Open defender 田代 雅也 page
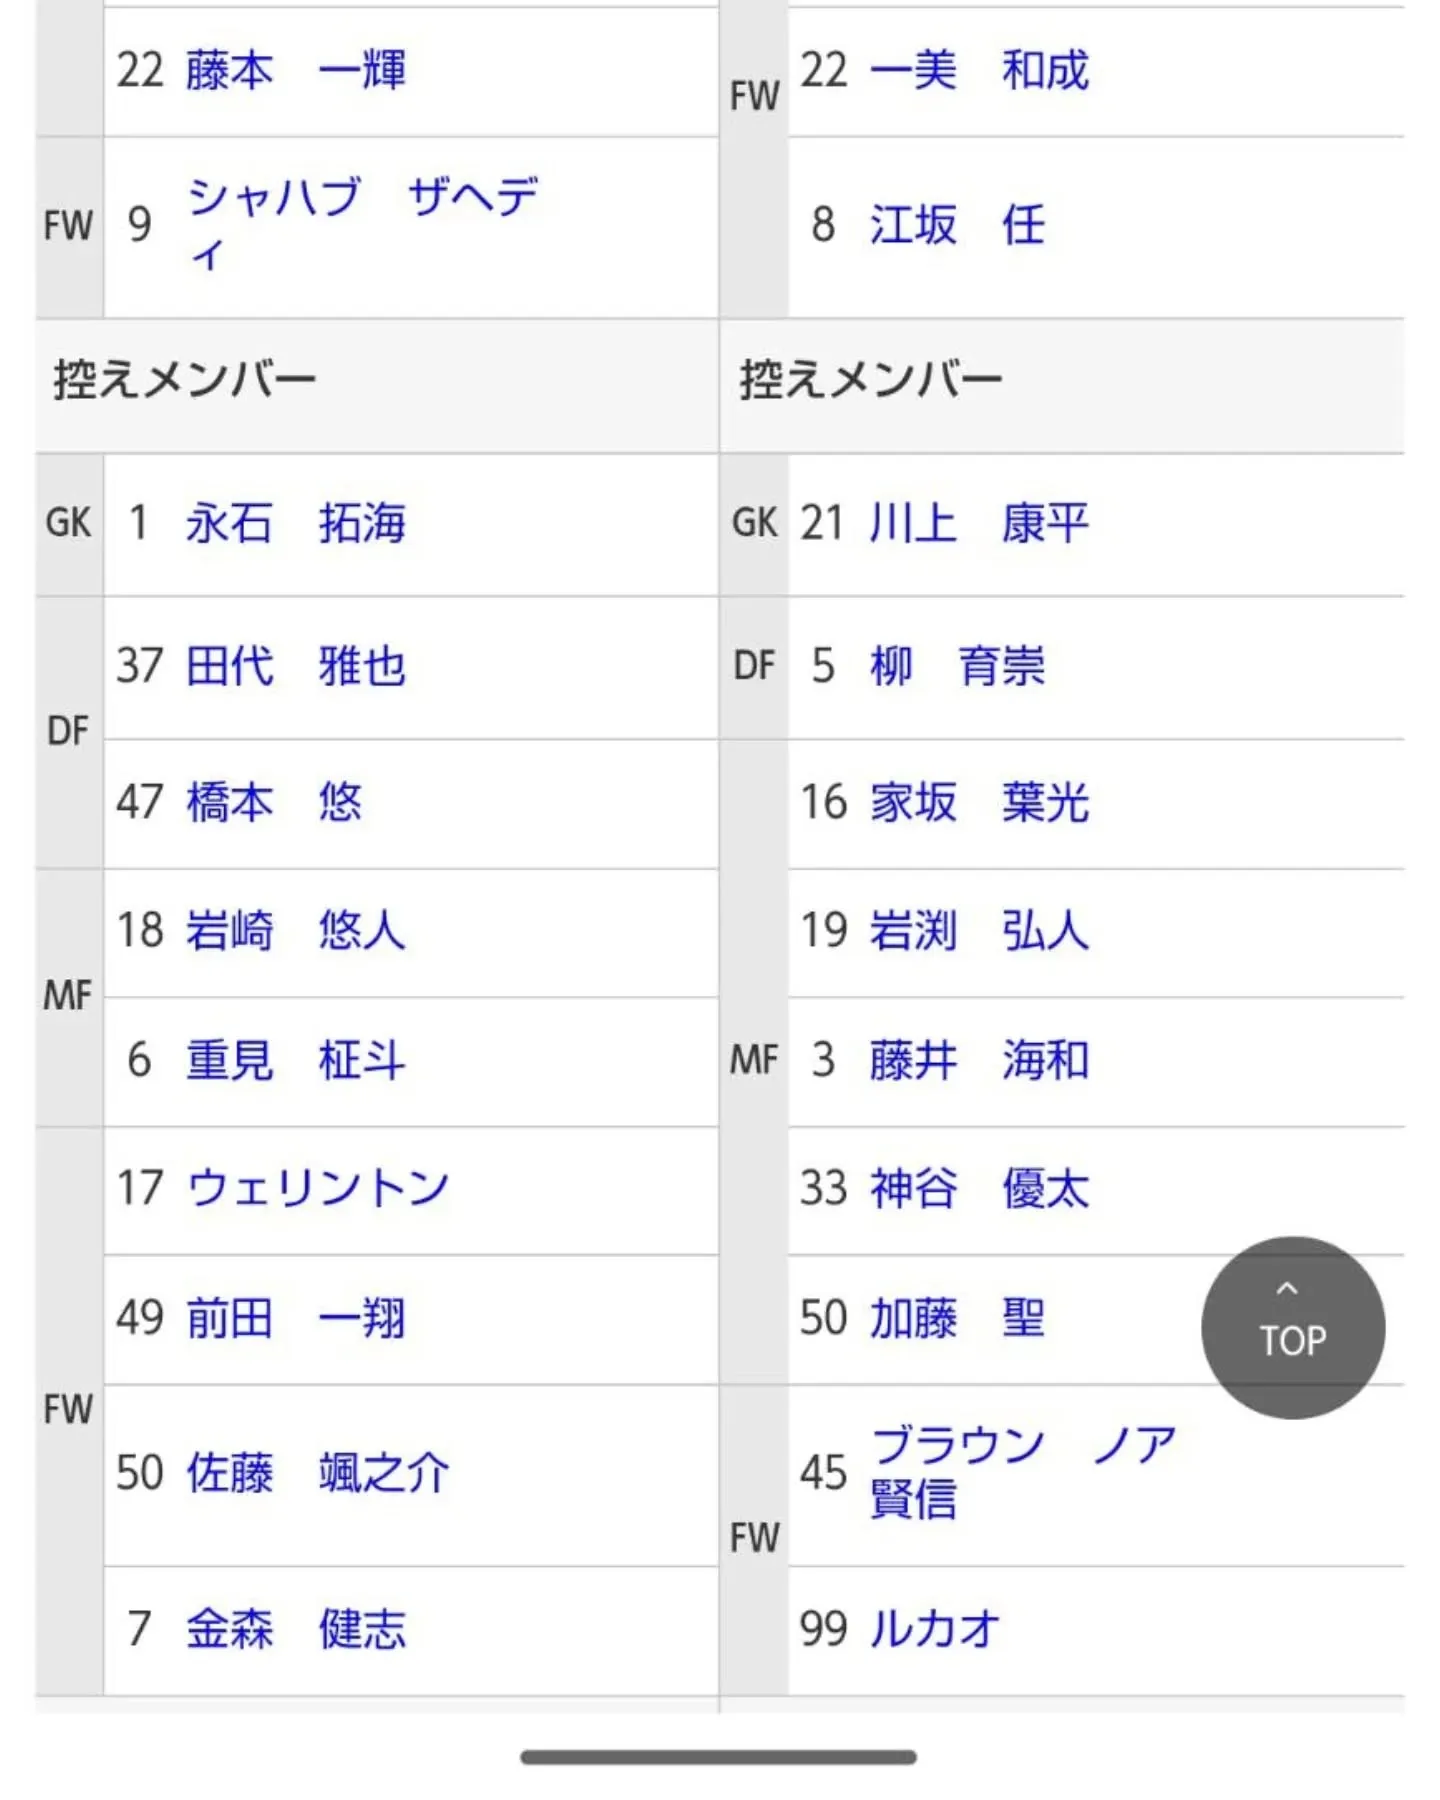 (x=296, y=666)
